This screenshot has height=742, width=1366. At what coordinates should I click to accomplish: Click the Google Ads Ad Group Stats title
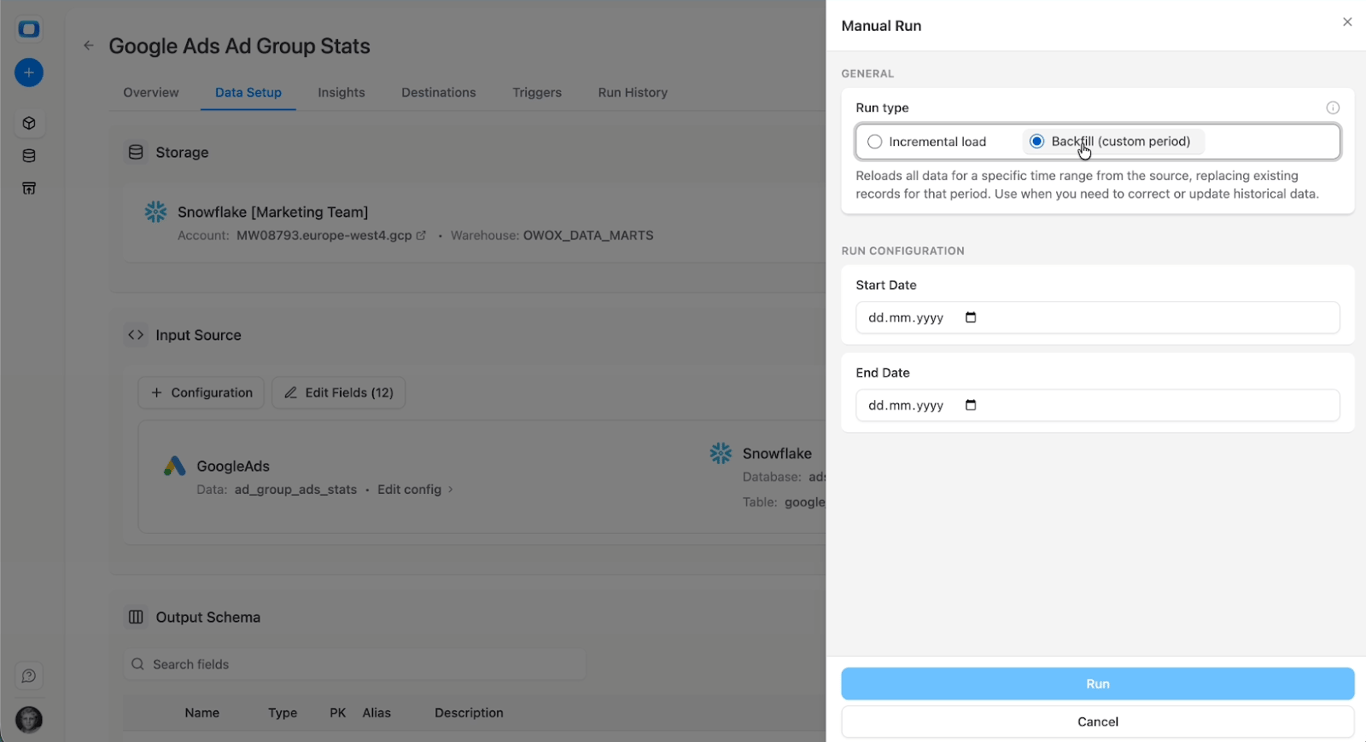pos(239,46)
